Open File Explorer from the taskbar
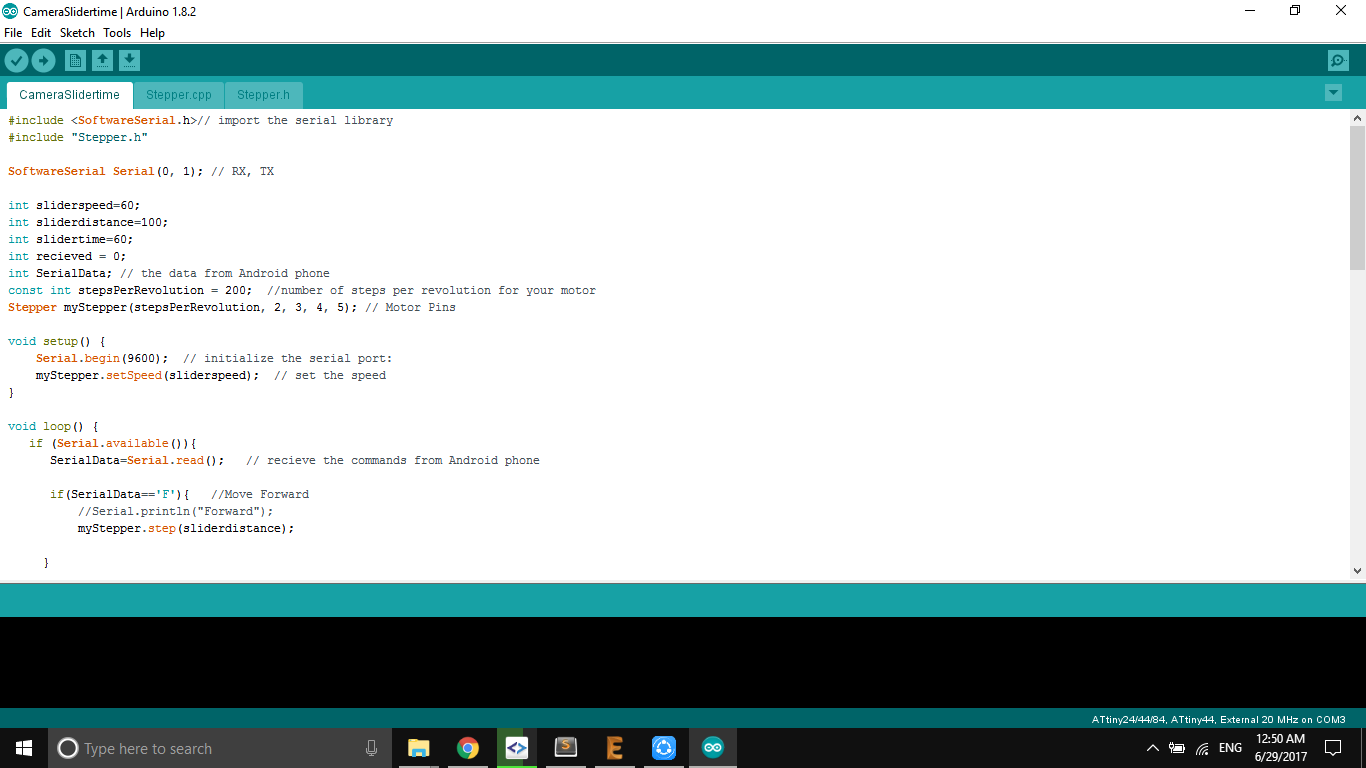The height and width of the screenshot is (768, 1366). [x=418, y=748]
